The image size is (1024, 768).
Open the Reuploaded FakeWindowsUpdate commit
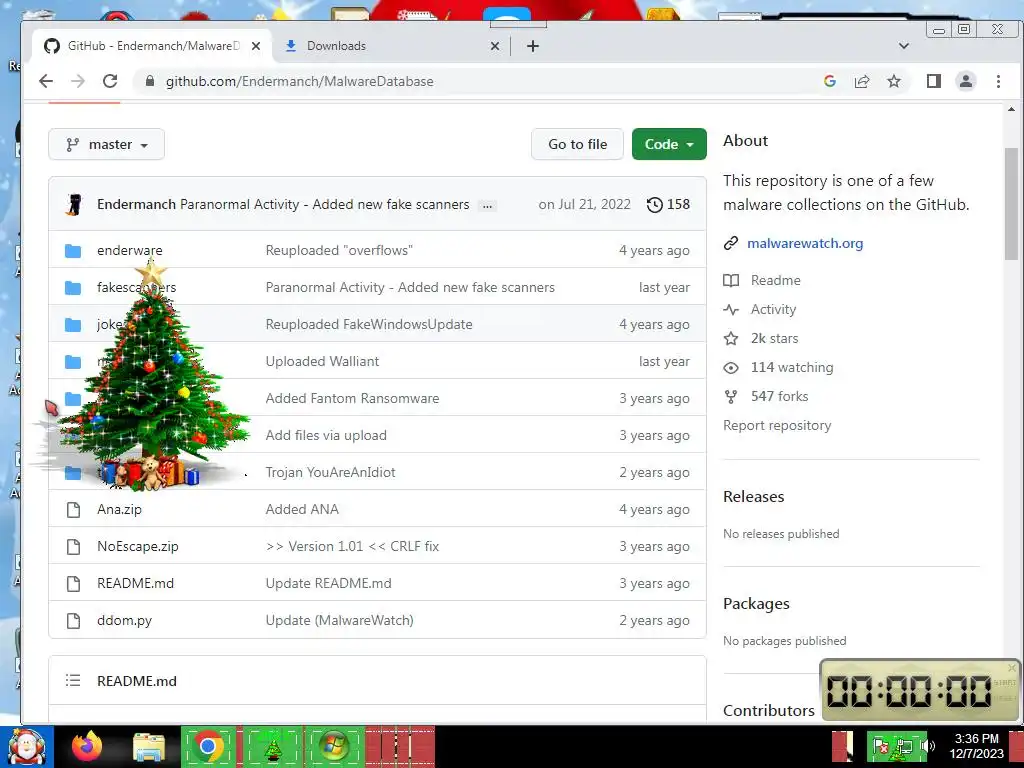point(369,325)
